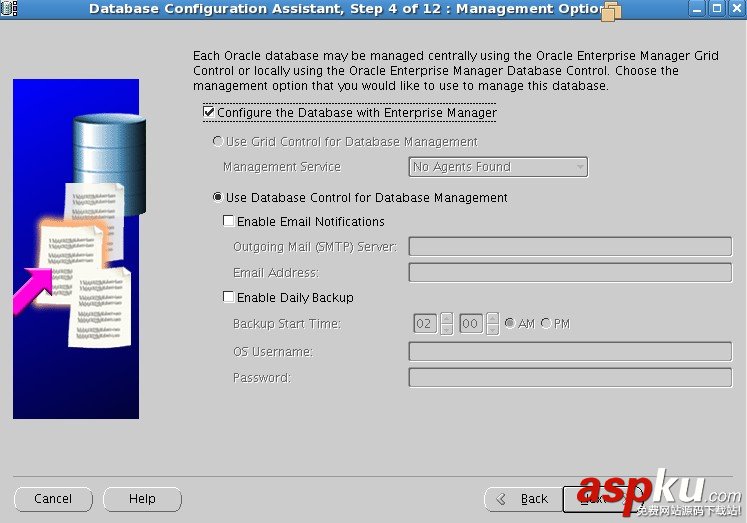The image size is (747, 523).
Task: Select Use Grid Control for Database Management
Action: pos(218,141)
